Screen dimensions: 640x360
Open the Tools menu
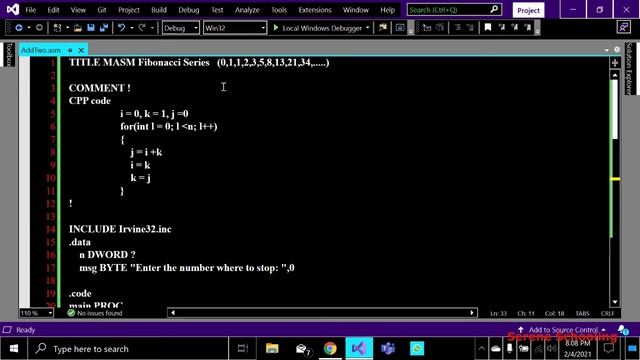point(279,10)
